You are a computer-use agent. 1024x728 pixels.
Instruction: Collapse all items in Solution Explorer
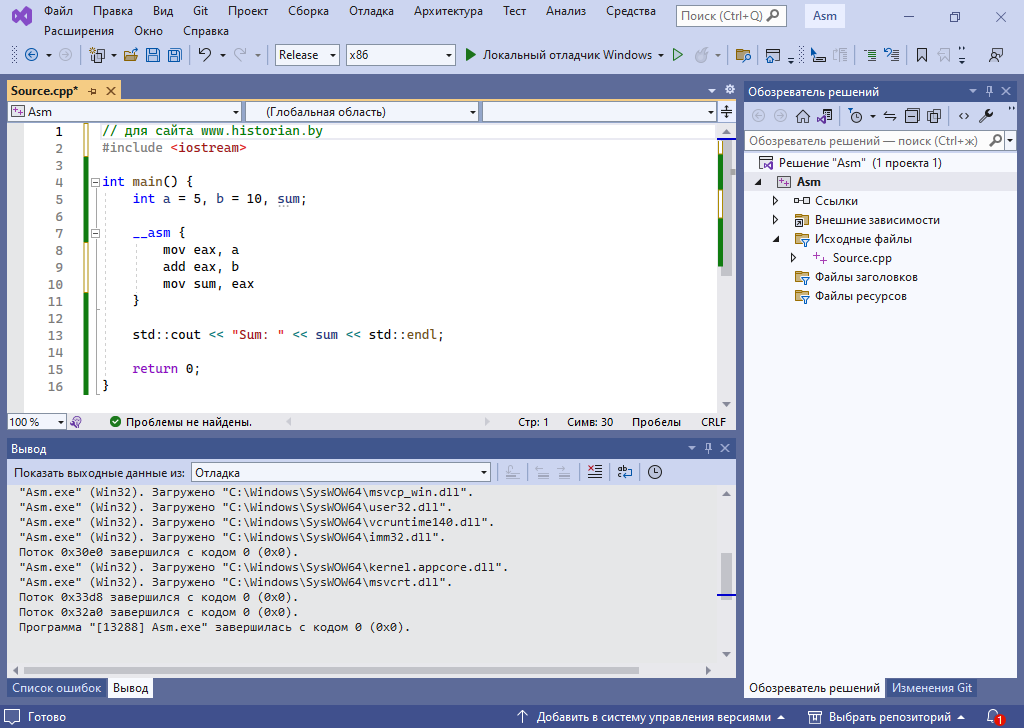[x=911, y=116]
